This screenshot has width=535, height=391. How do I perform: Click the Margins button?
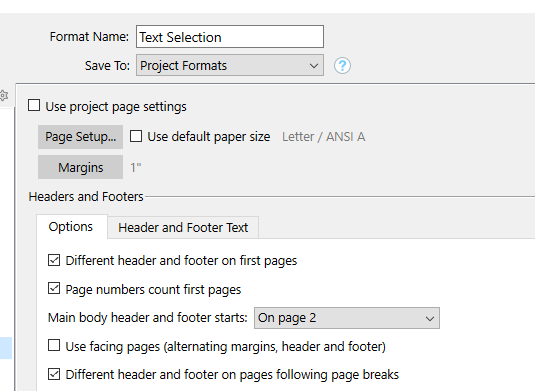pyautogui.click(x=80, y=167)
